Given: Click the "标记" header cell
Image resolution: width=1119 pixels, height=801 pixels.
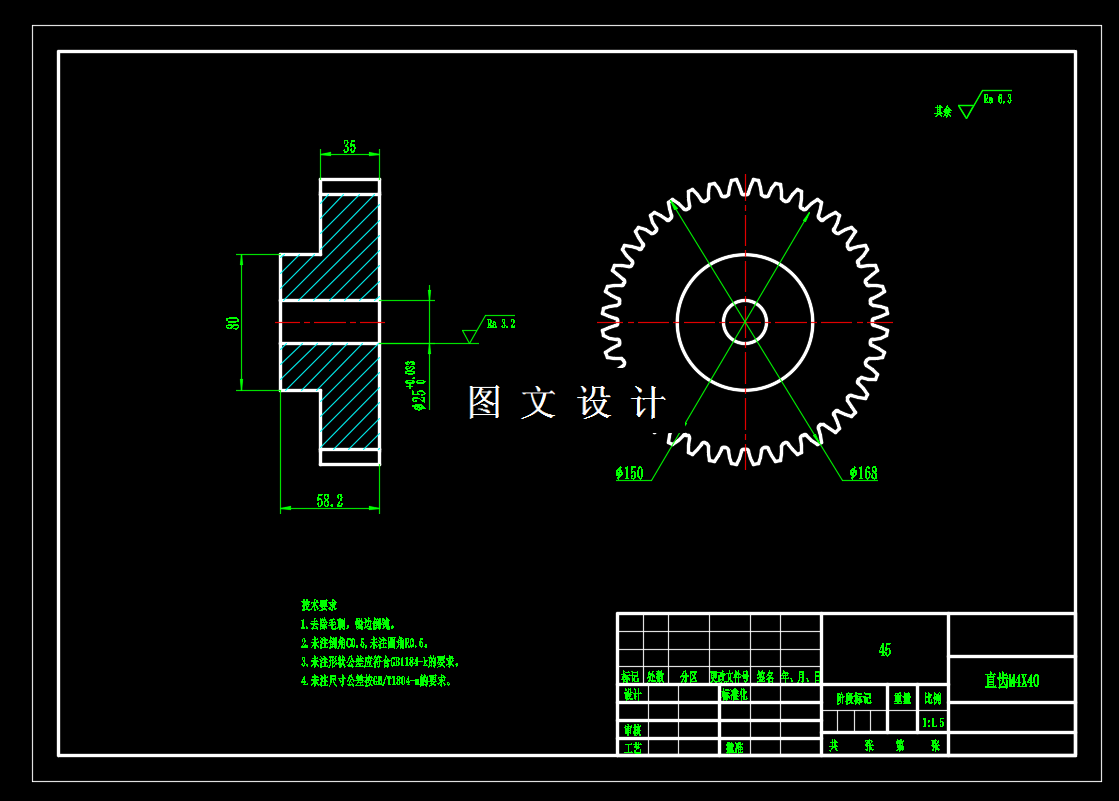Looking at the screenshot, I should 630,676.
